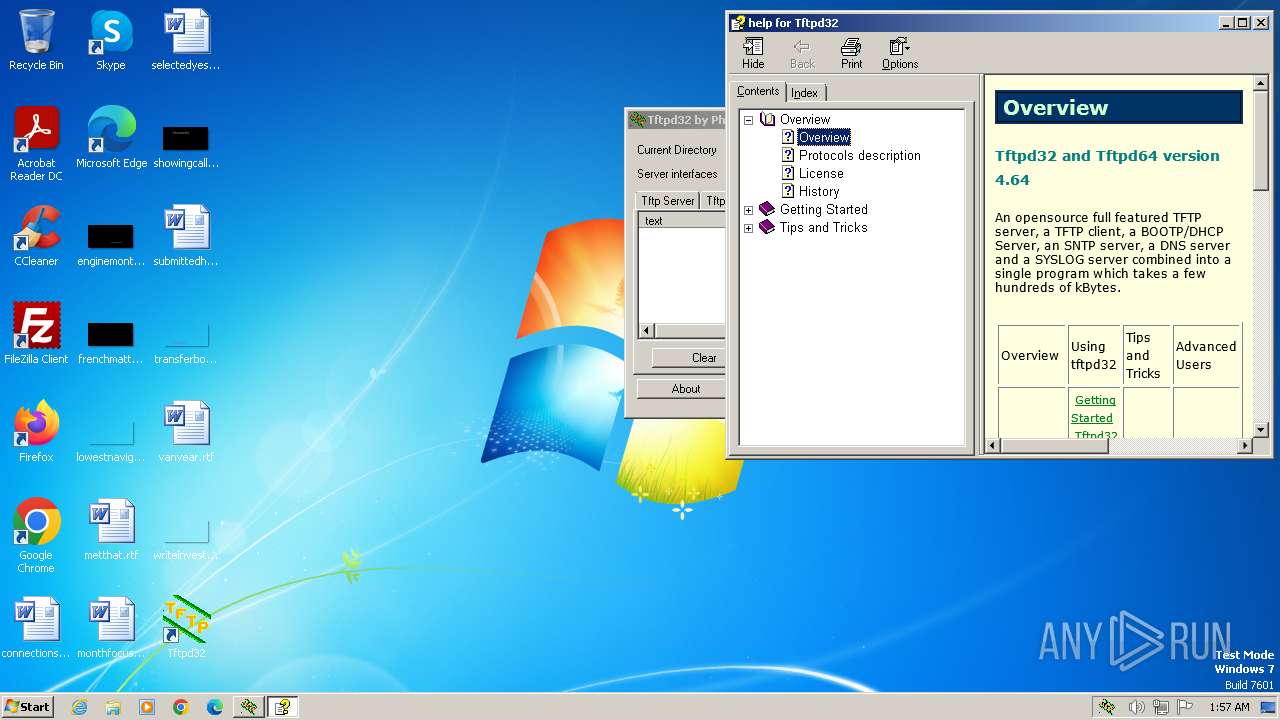Click the help pane horizontal scroll right arrow

tap(1245, 446)
